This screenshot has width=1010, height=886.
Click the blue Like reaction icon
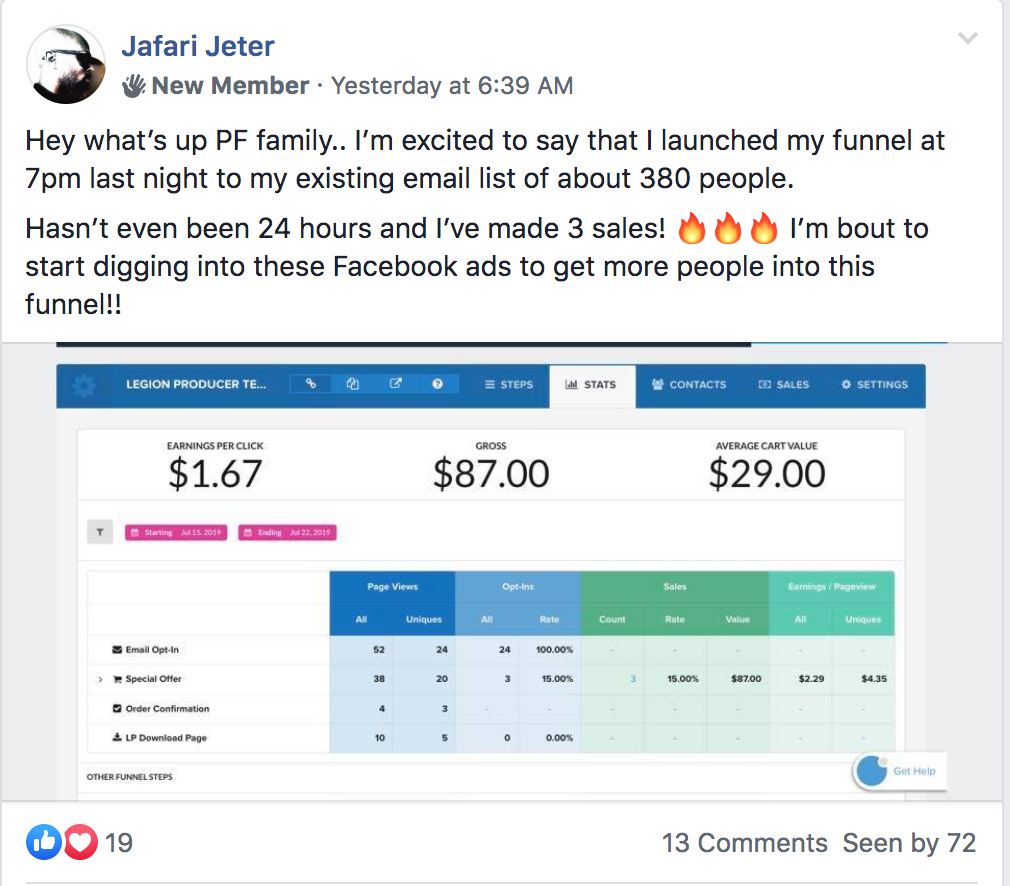pos(43,842)
